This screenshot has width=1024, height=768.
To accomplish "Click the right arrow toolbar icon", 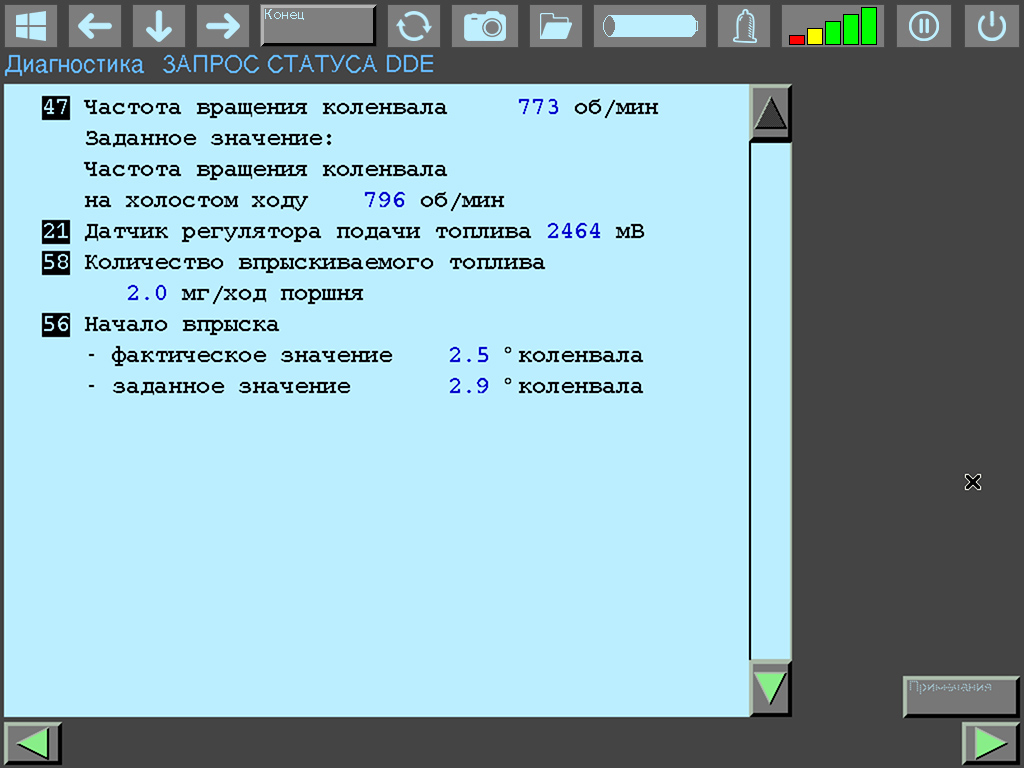I will pos(223,26).
